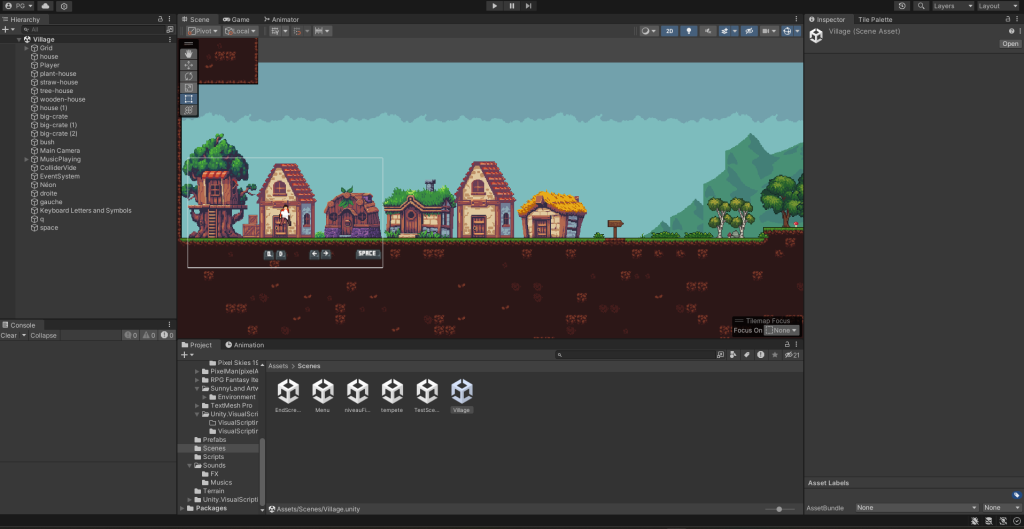Viewport: 1024px width, 529px height.
Task: Expand MusicPlaying object in Hierarchy
Action: click(x=26, y=159)
